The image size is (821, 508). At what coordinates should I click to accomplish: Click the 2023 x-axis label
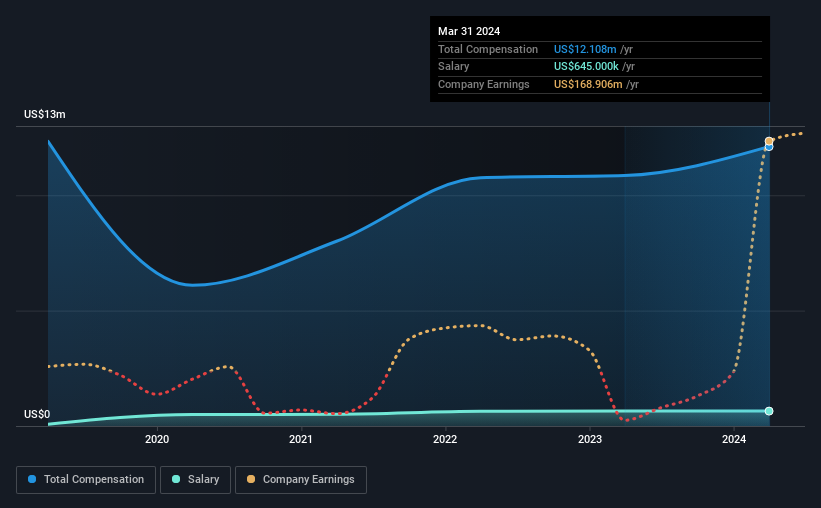point(590,439)
